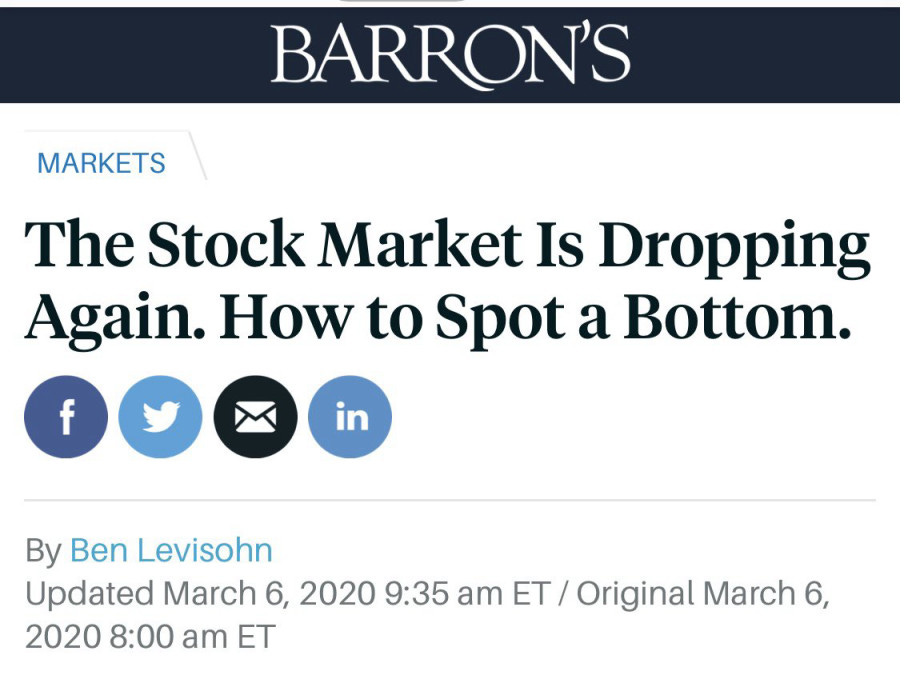Click the 'f' glyph in Facebook circle

67,417
